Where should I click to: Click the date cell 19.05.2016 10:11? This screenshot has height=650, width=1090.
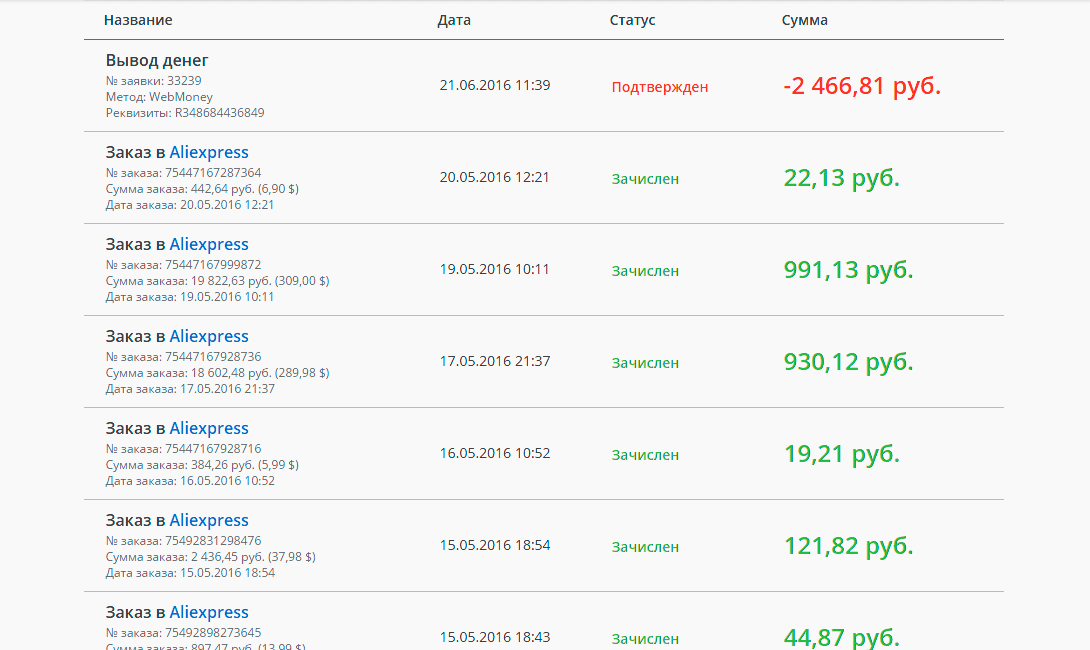click(x=494, y=269)
